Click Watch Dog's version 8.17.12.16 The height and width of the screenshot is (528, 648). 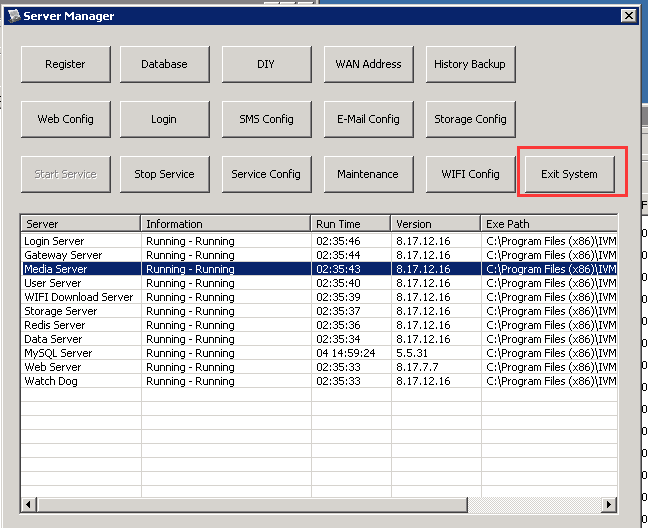point(423,381)
